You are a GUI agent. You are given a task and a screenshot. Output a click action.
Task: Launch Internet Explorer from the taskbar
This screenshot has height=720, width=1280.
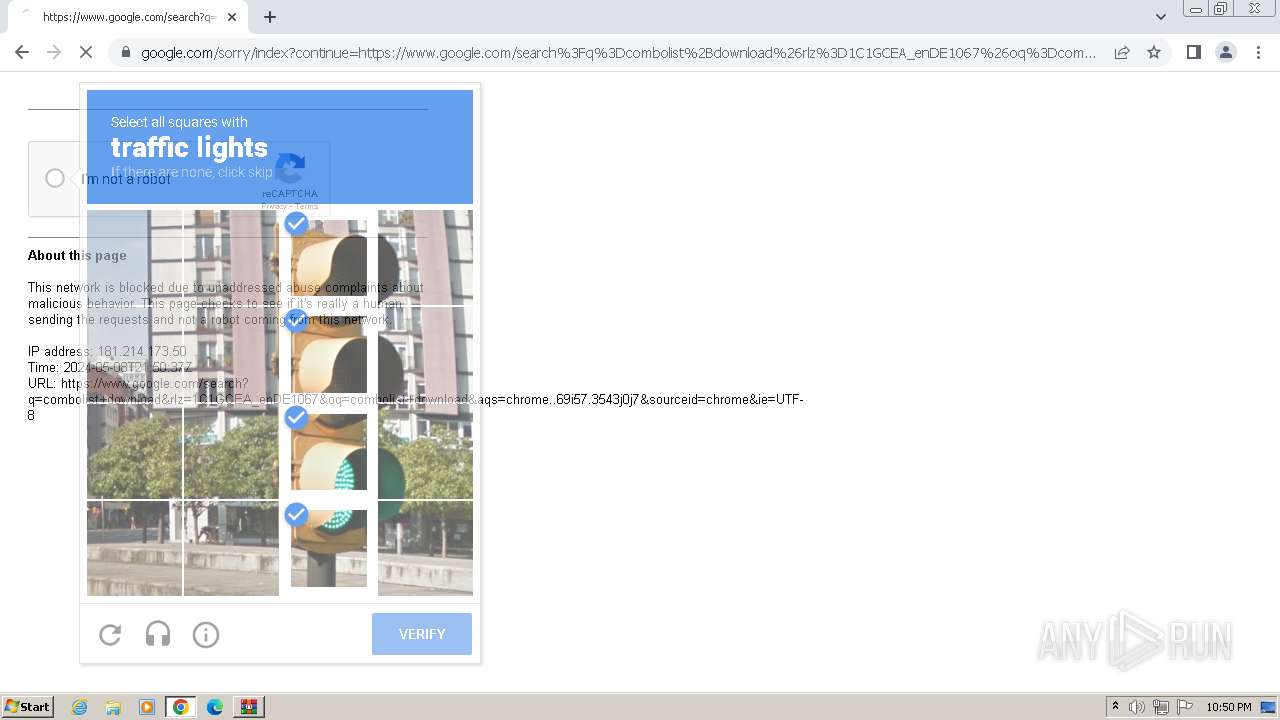click(x=79, y=707)
